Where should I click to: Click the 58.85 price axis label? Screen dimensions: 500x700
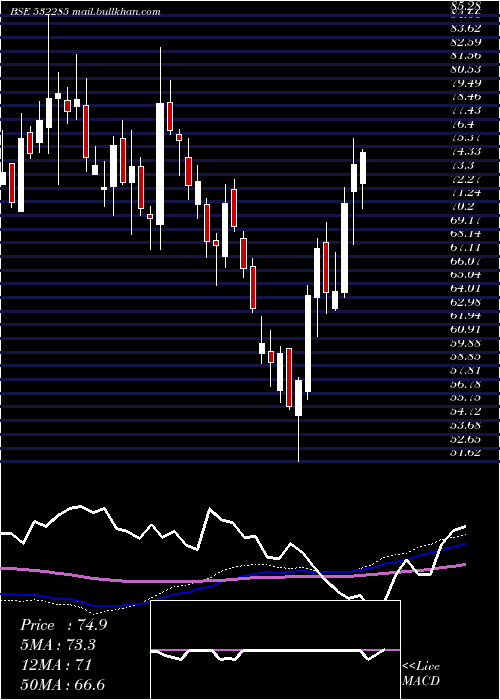pyautogui.click(x=466, y=357)
